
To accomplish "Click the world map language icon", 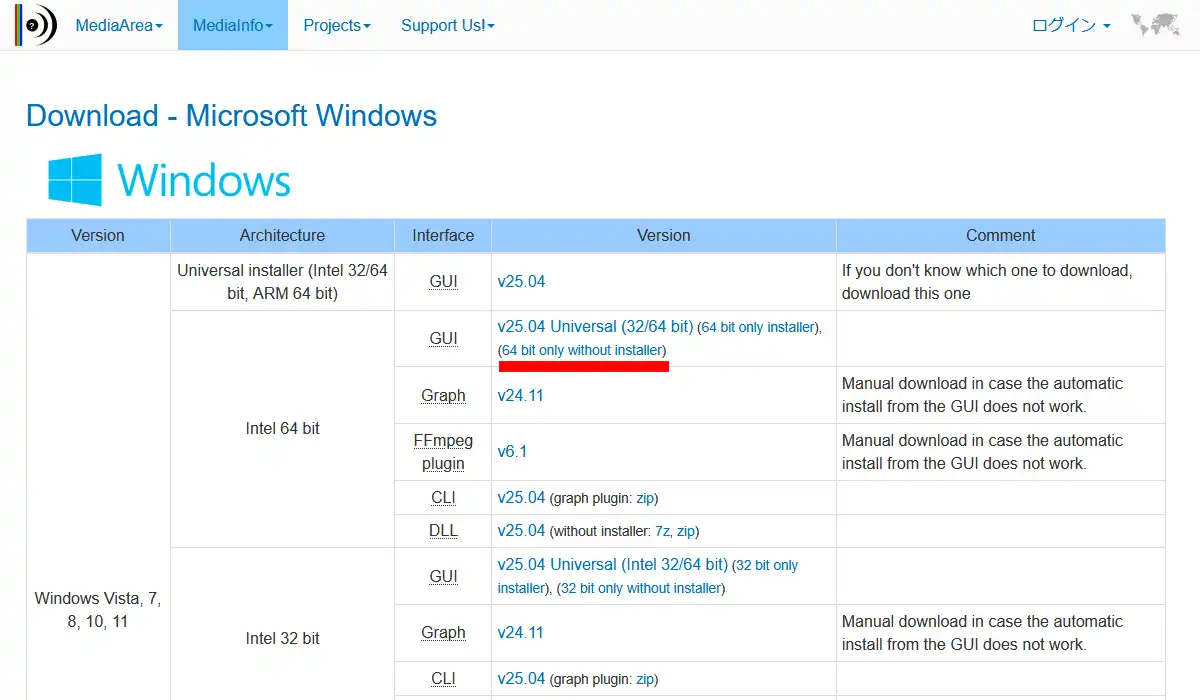I will (x=1154, y=25).
